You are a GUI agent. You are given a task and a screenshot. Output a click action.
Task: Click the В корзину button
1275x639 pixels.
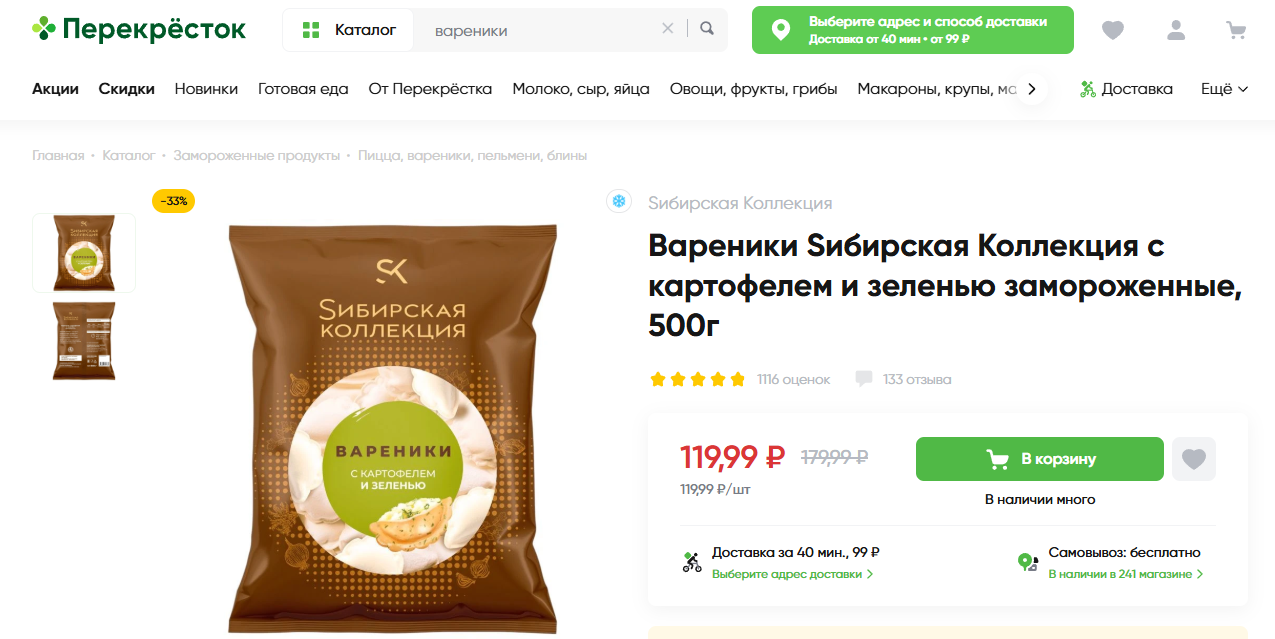click(x=1040, y=459)
